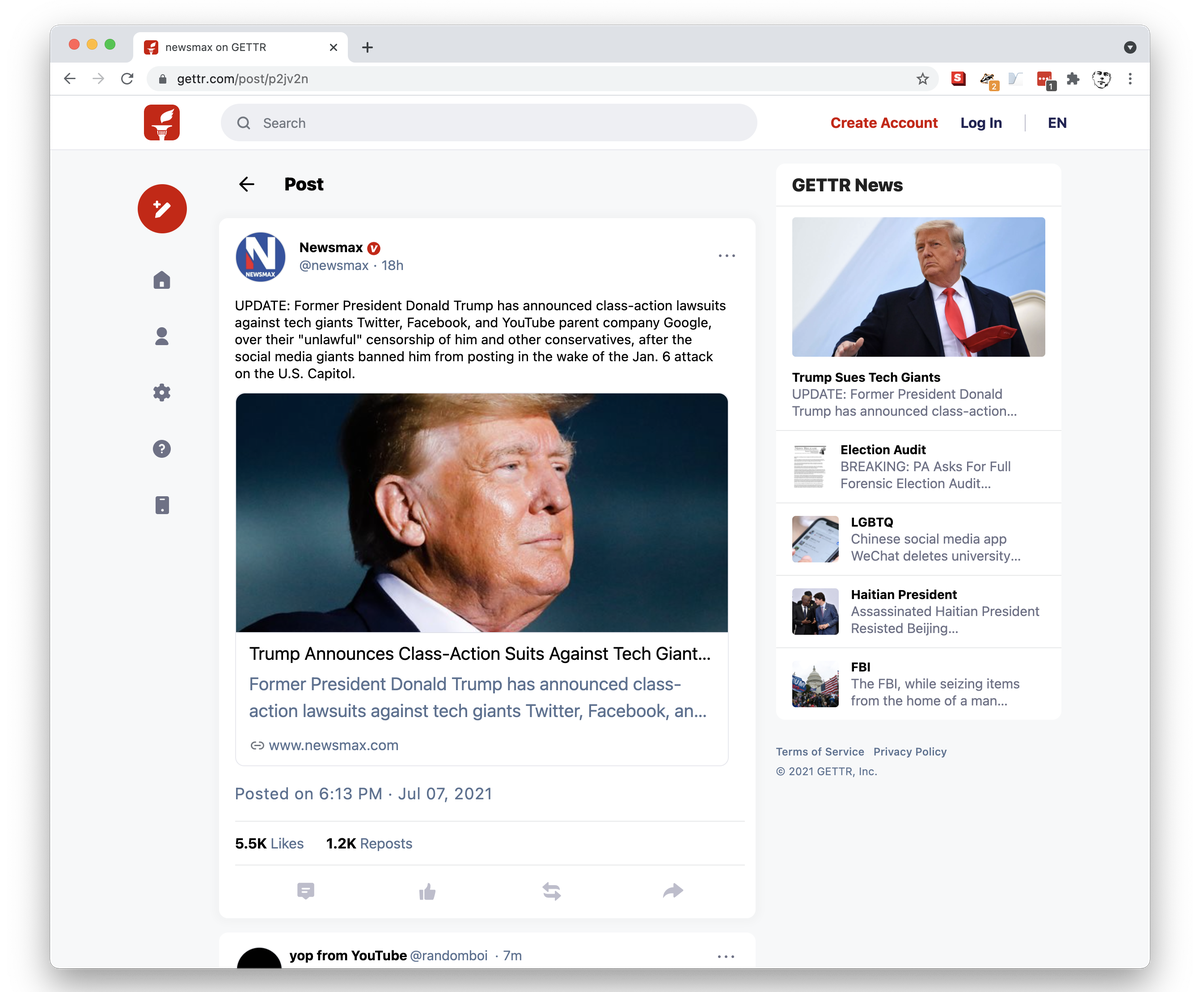Click the browser back arrow
1200x992 pixels.
point(69,78)
